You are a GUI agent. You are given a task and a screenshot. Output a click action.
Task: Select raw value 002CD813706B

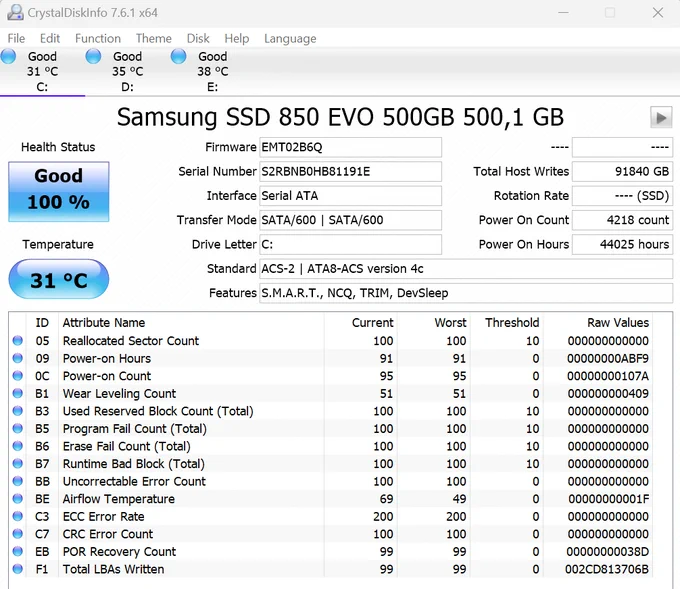[x=607, y=569]
